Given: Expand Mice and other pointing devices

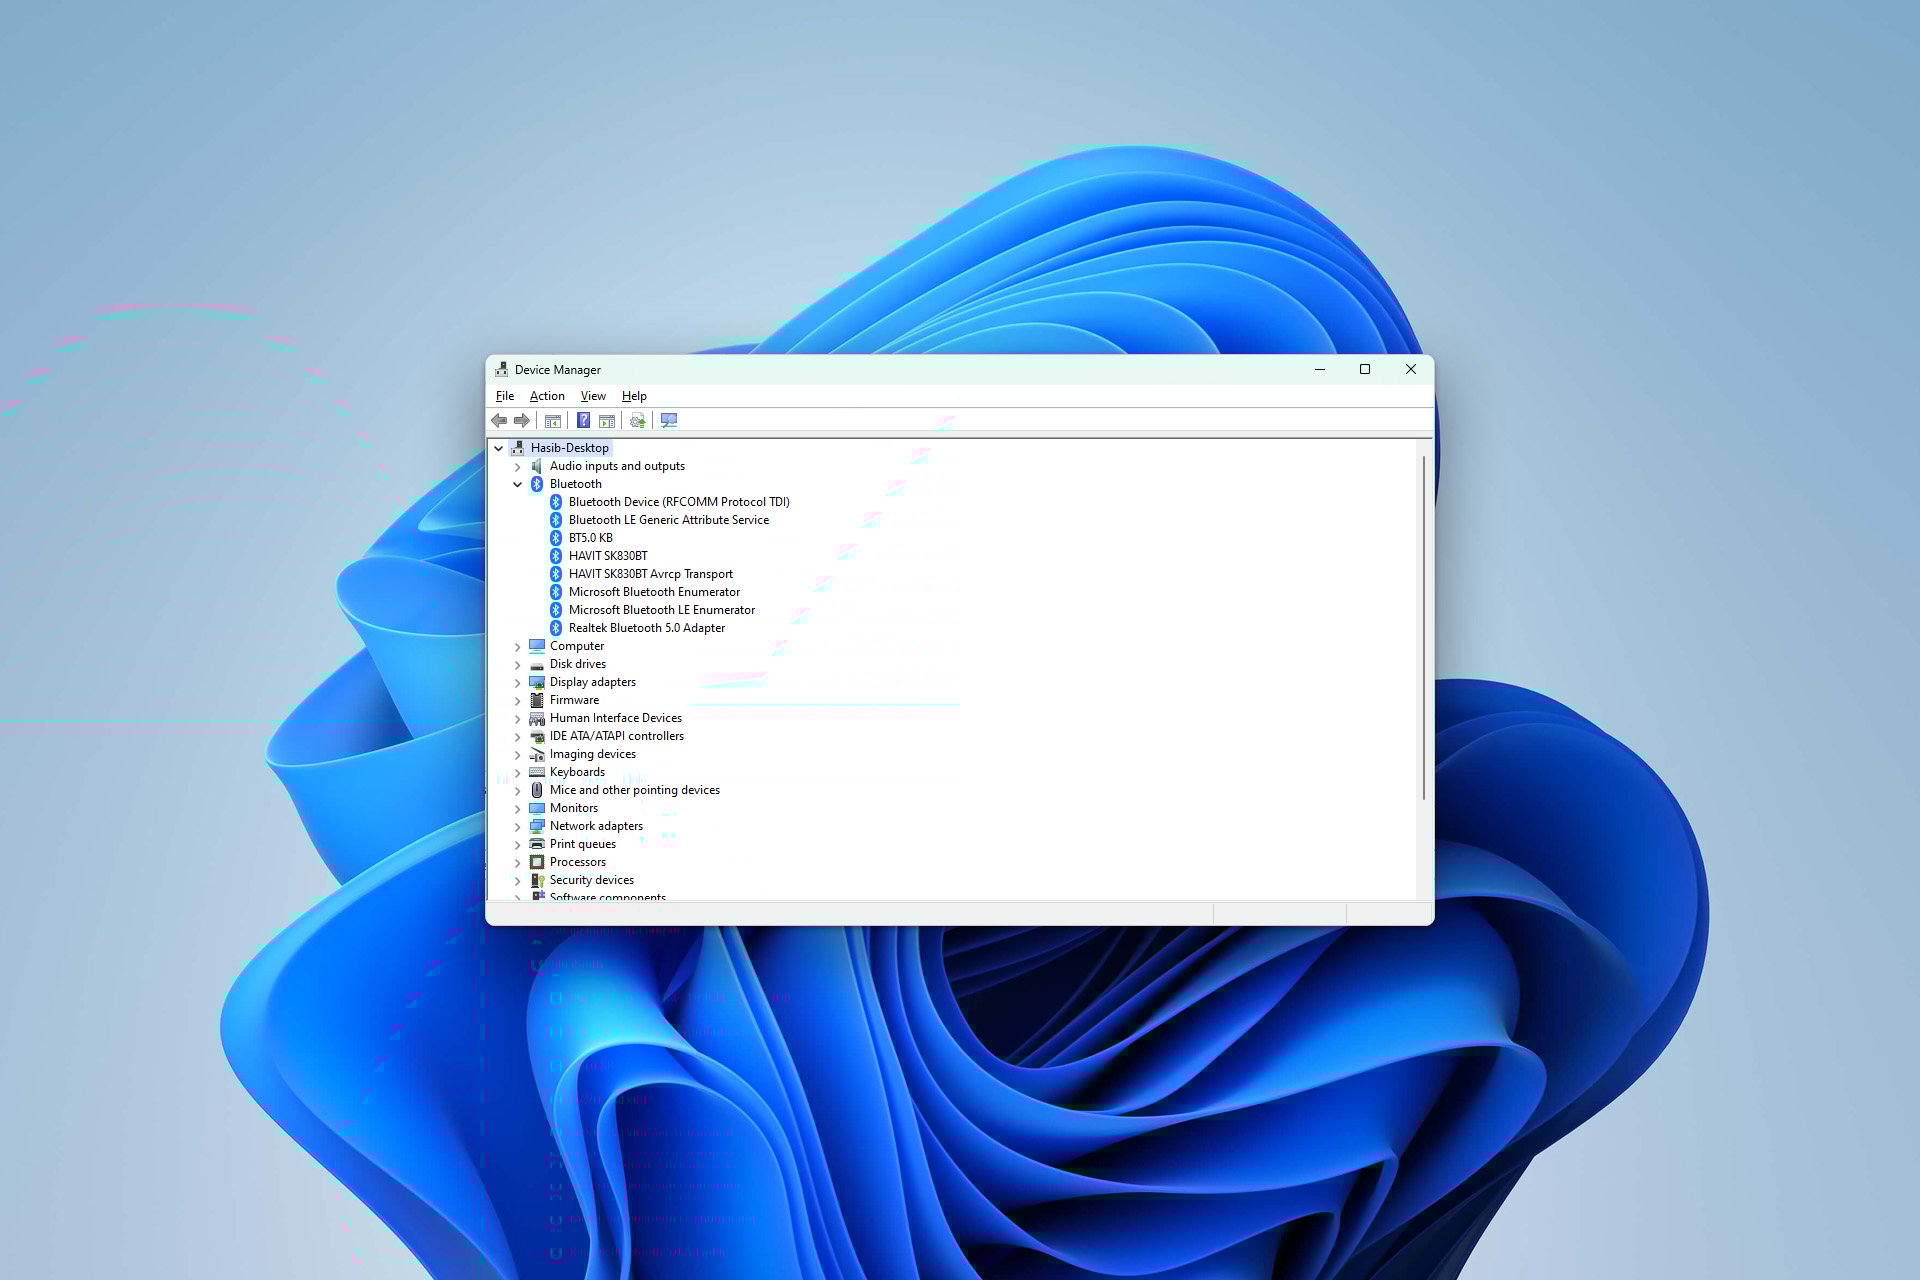Looking at the screenshot, I should pos(517,790).
